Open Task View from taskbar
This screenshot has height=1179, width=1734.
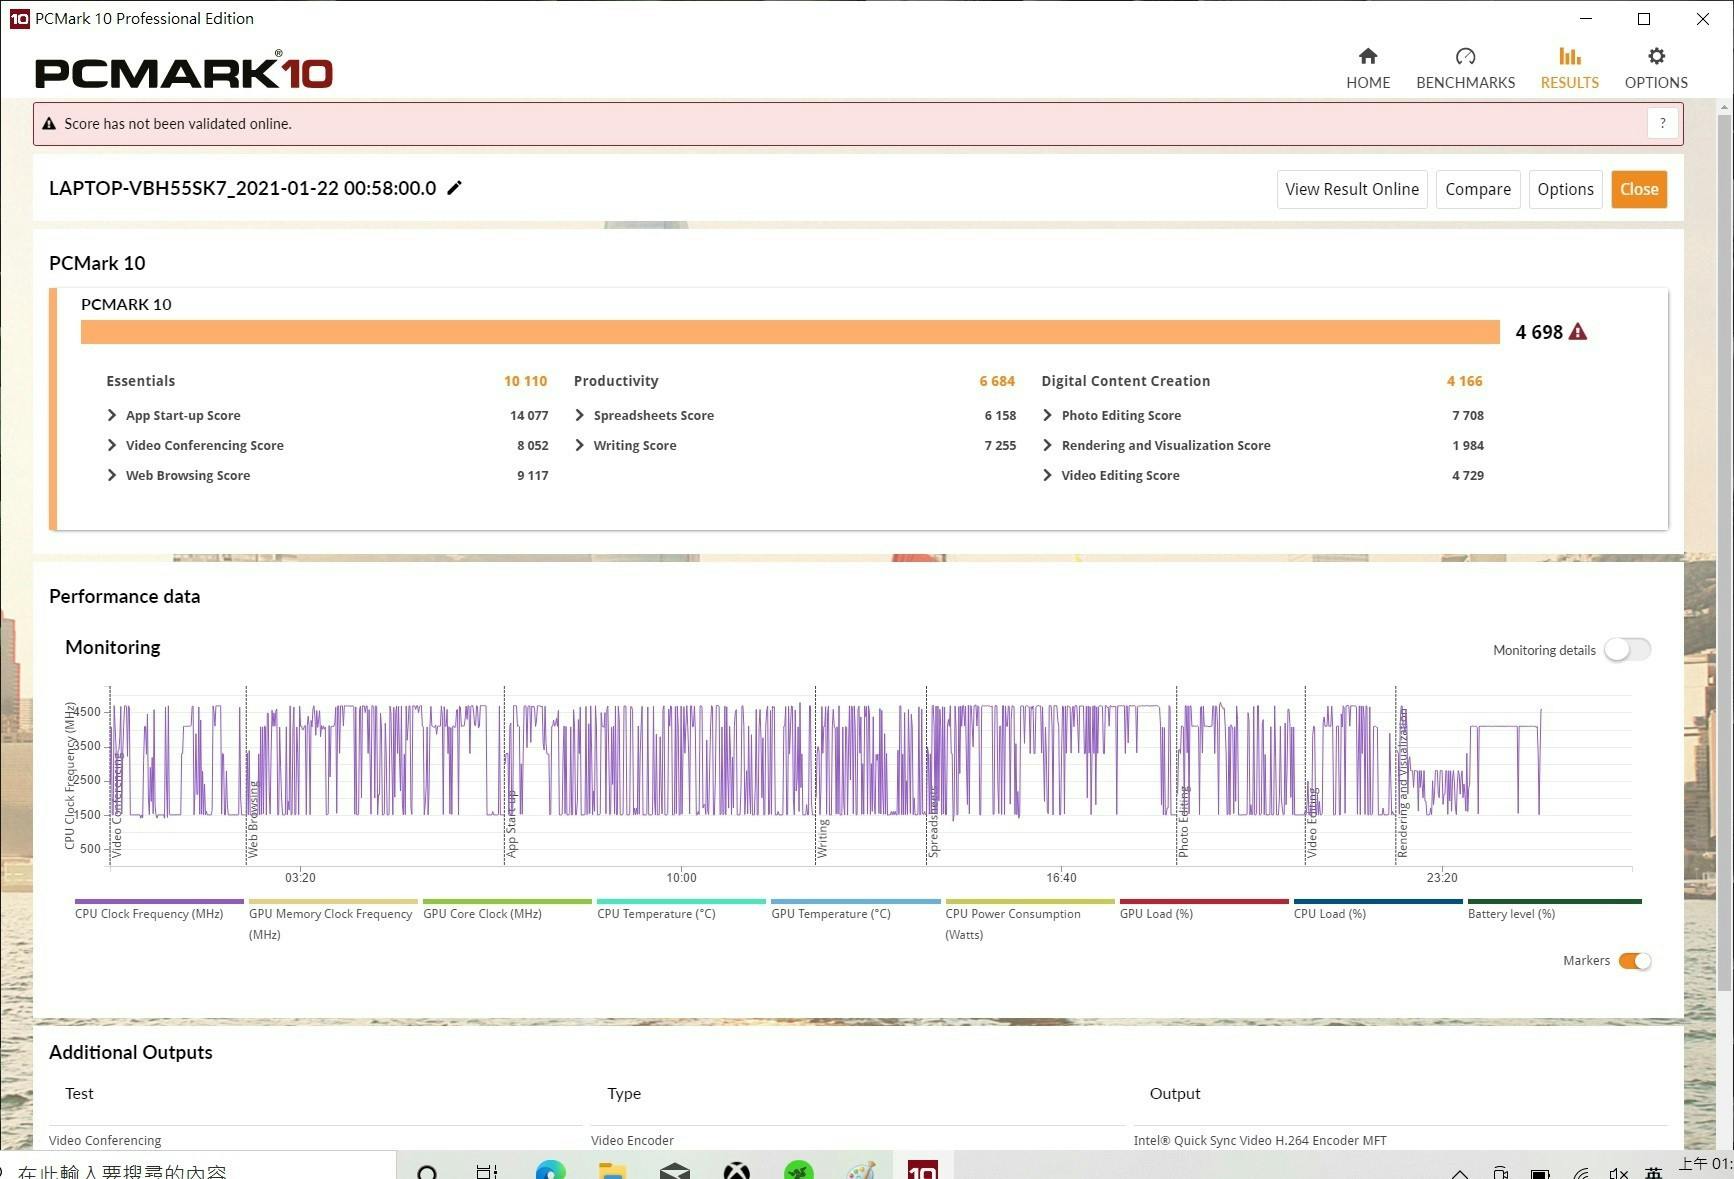487,1171
